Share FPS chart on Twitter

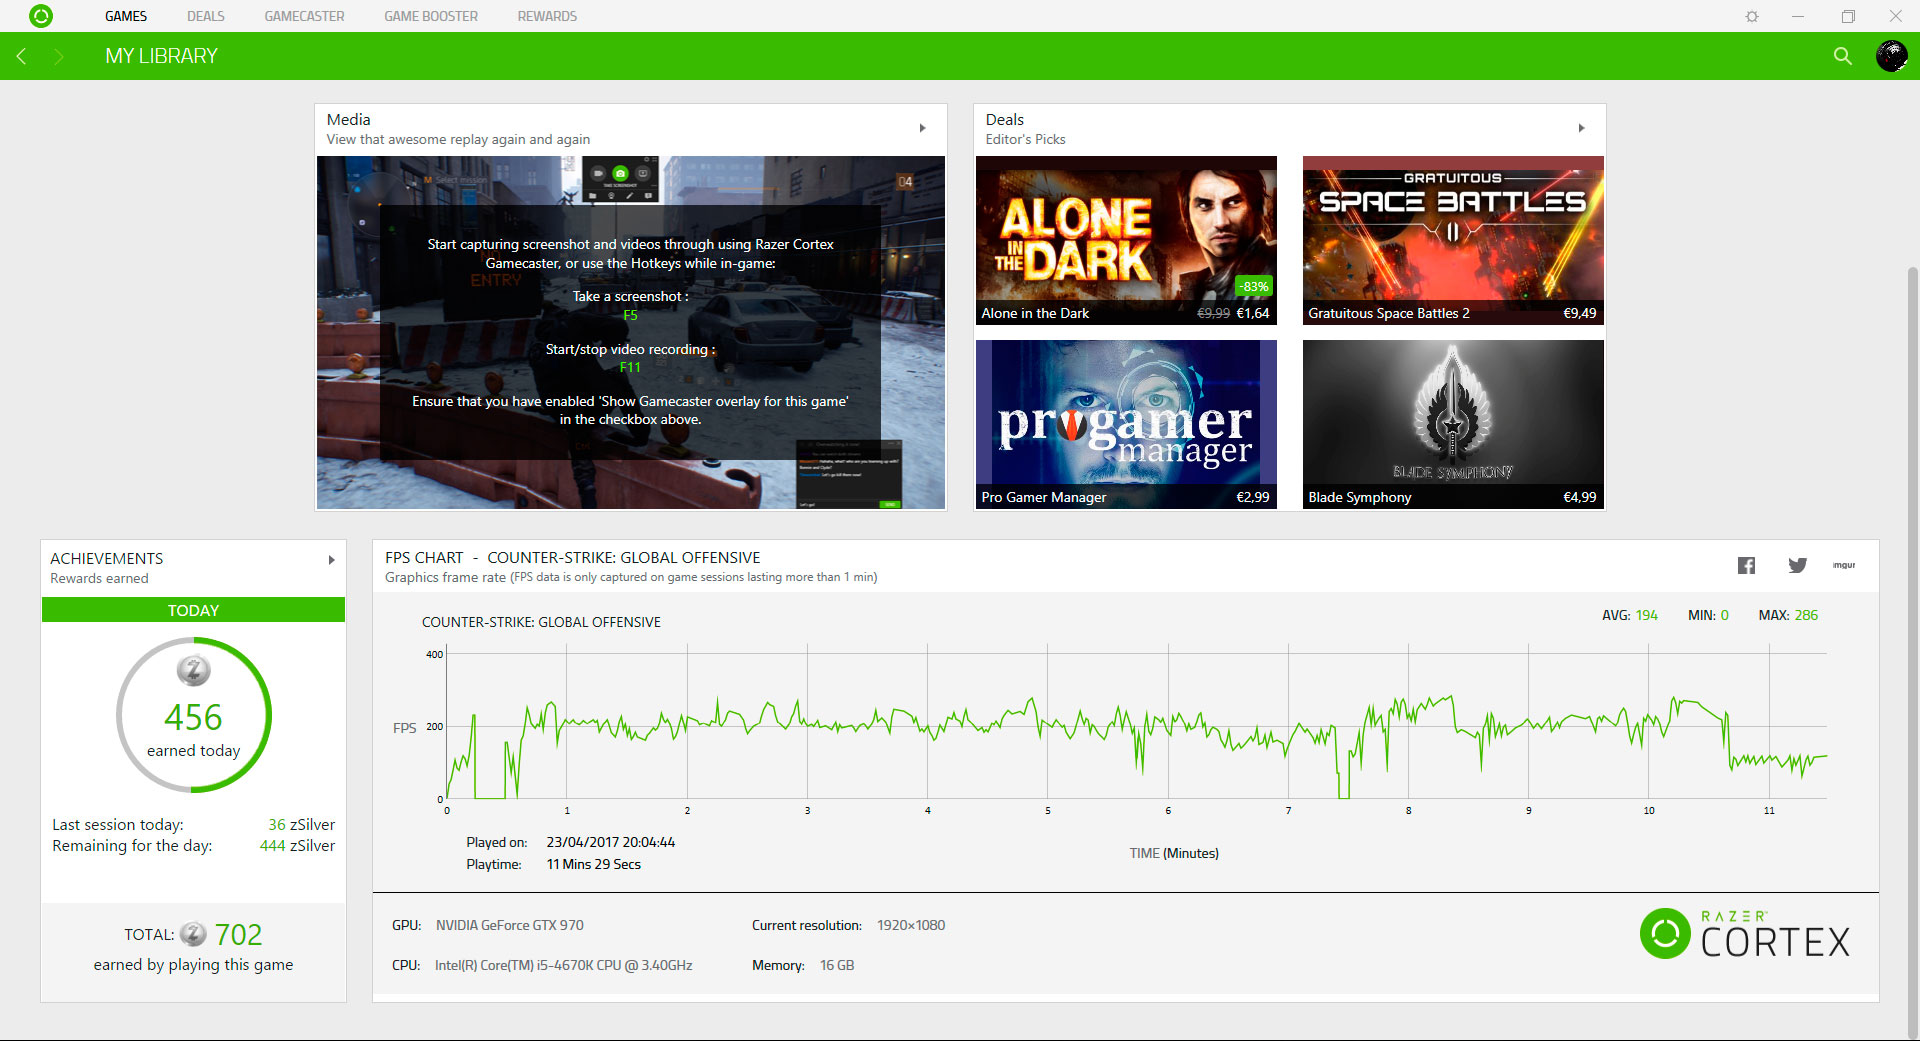click(x=1797, y=565)
